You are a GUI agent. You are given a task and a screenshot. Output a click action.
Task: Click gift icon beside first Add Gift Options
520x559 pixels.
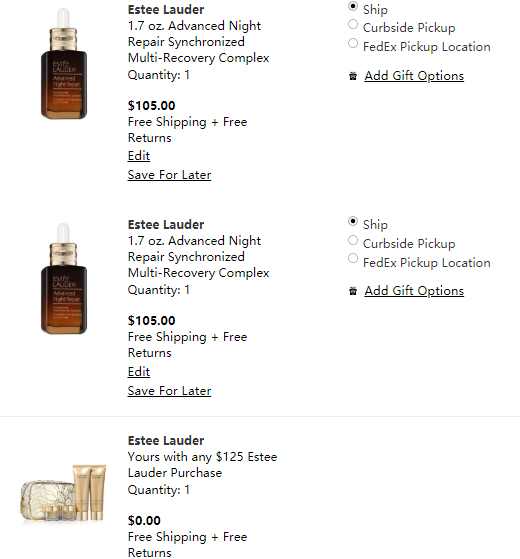pyautogui.click(x=353, y=76)
